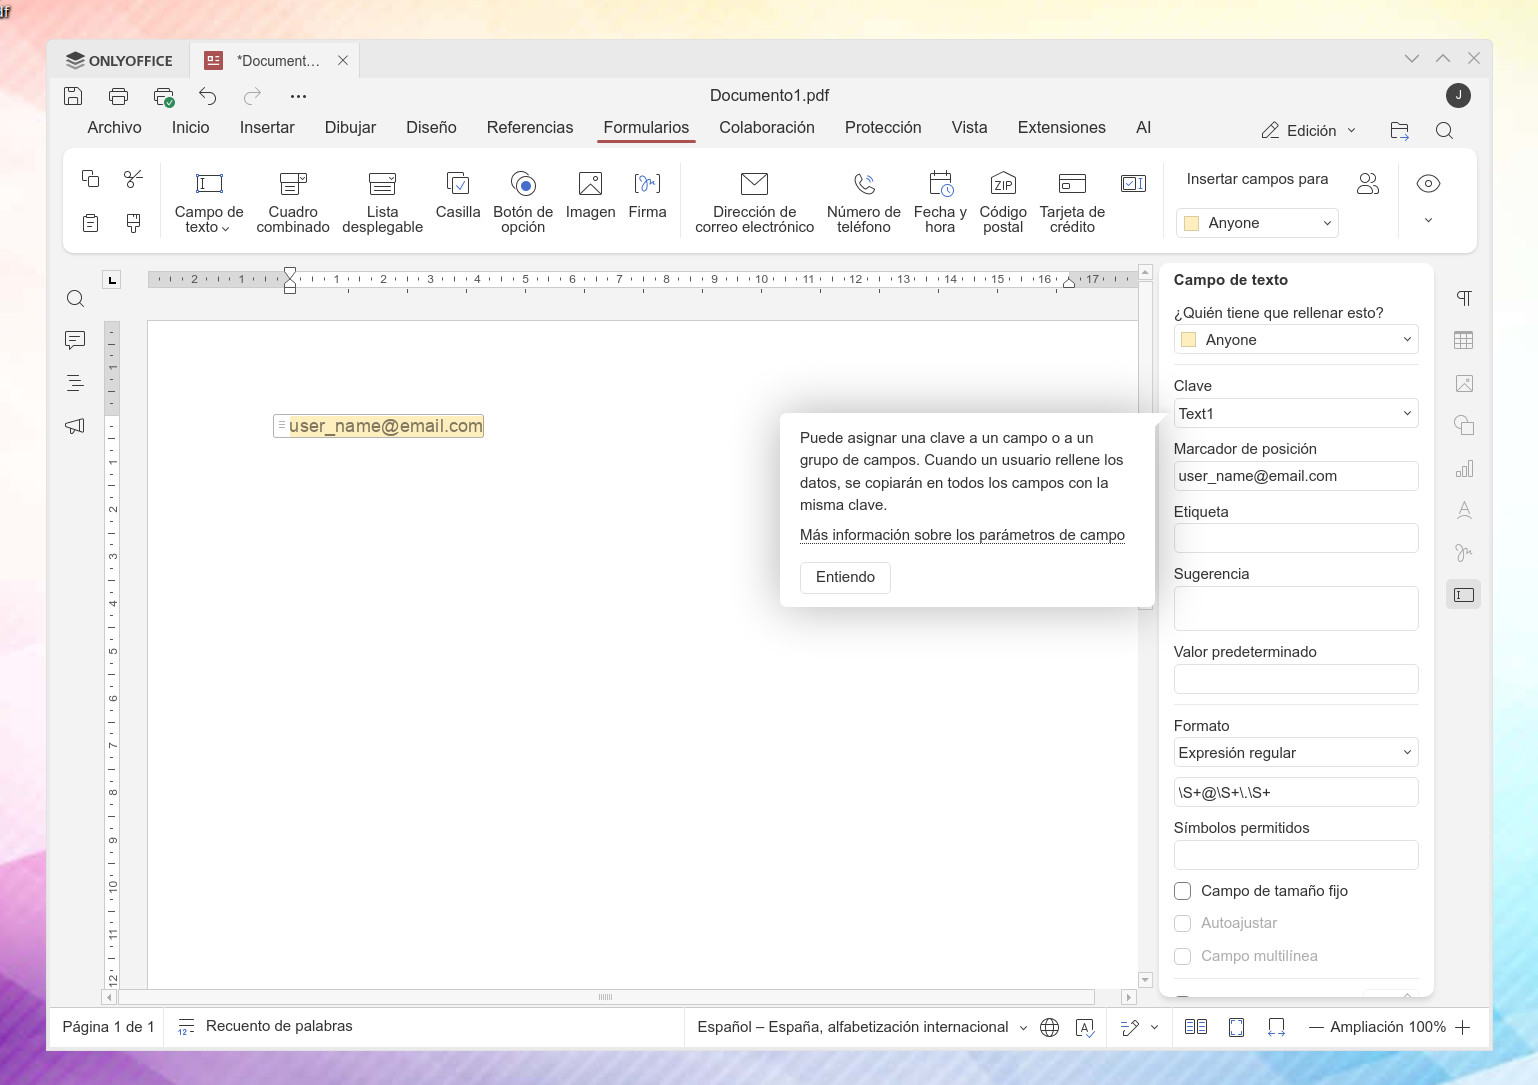1538x1085 pixels.
Task: Open the Formato dropdown set to Expresión regular
Action: 1295,752
